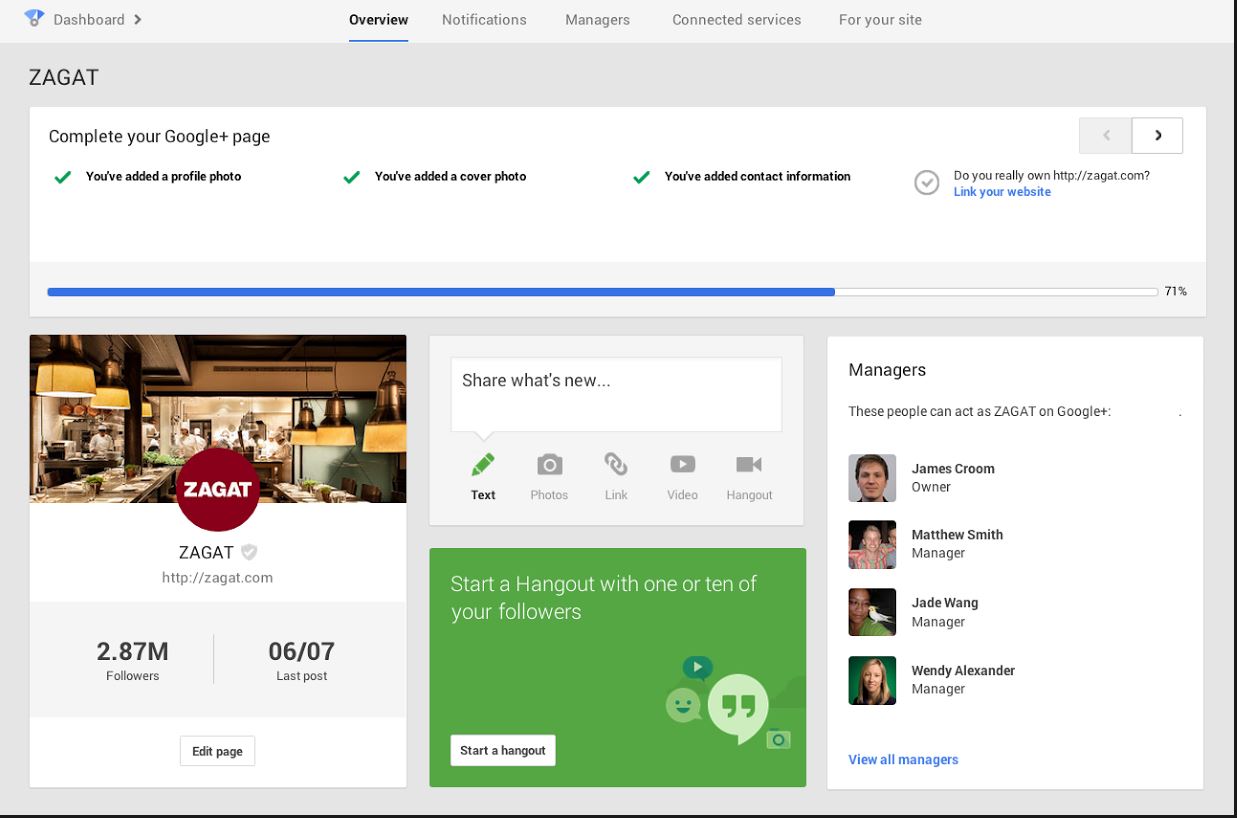
Task: Click into the Share what's new box
Action: click(x=616, y=394)
